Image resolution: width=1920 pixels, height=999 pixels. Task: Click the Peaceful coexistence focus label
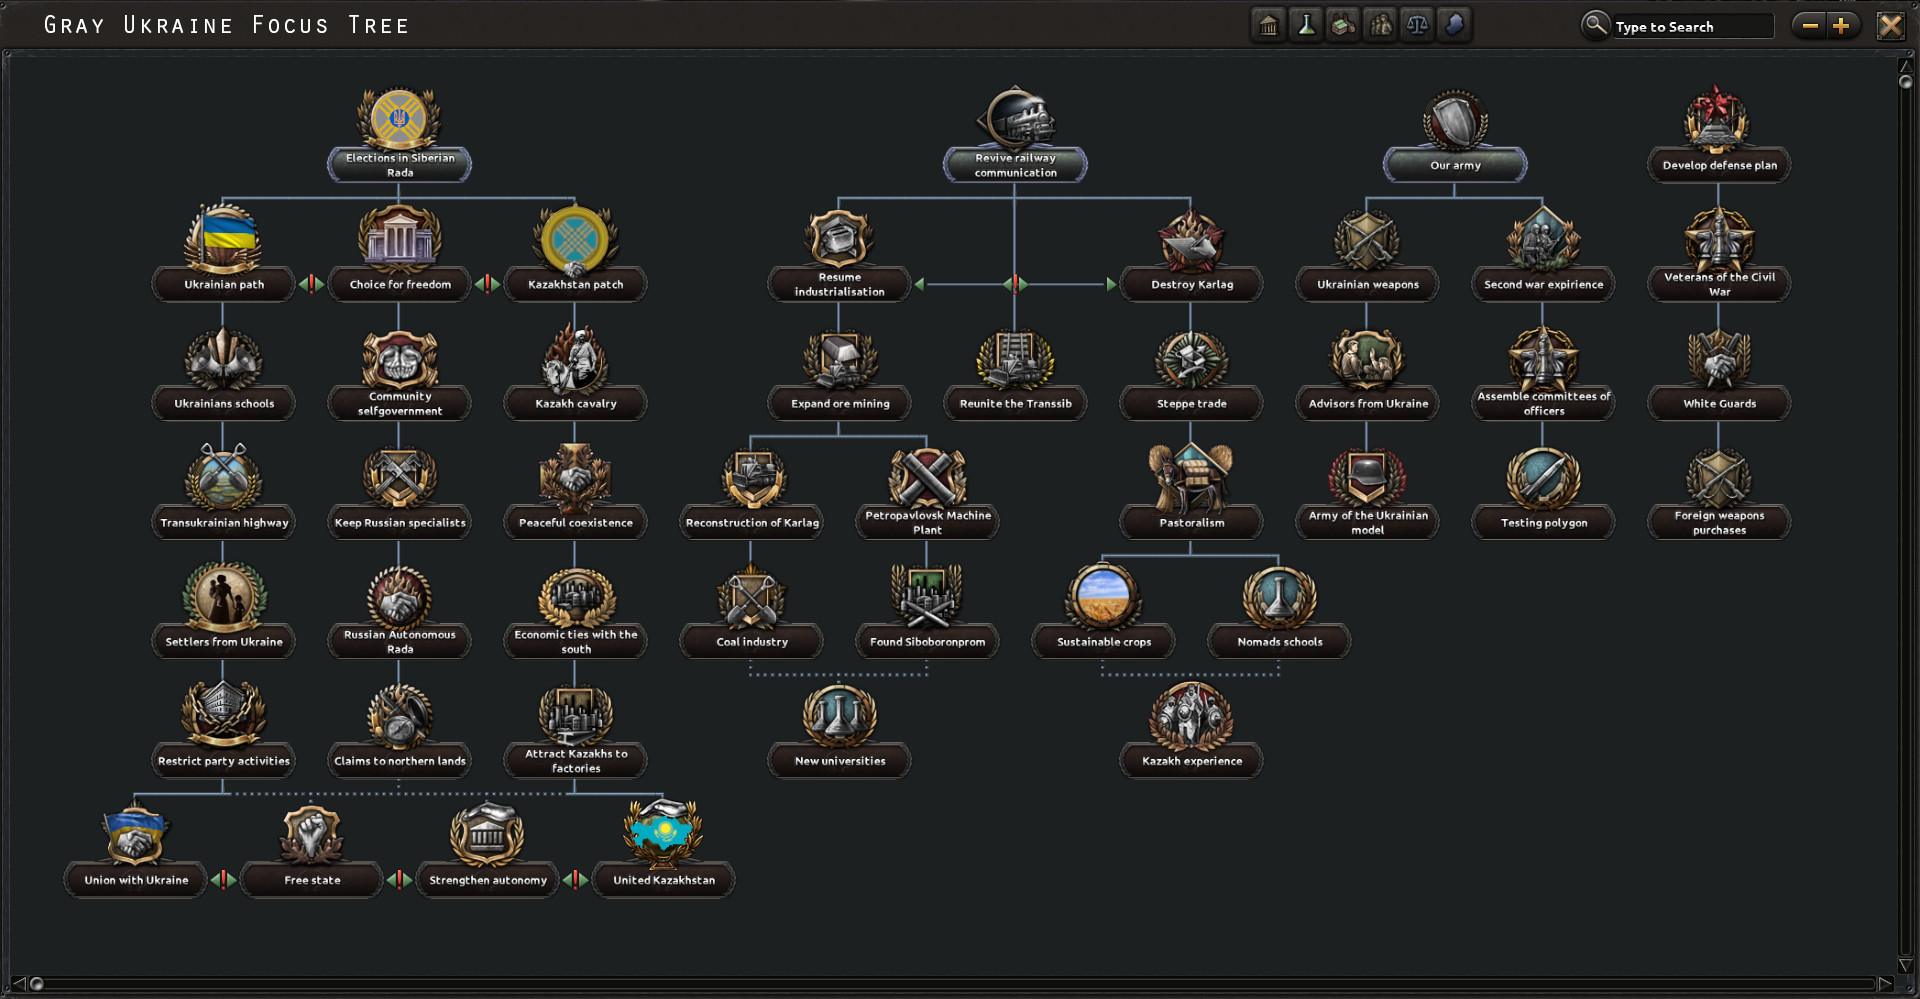coord(576,522)
